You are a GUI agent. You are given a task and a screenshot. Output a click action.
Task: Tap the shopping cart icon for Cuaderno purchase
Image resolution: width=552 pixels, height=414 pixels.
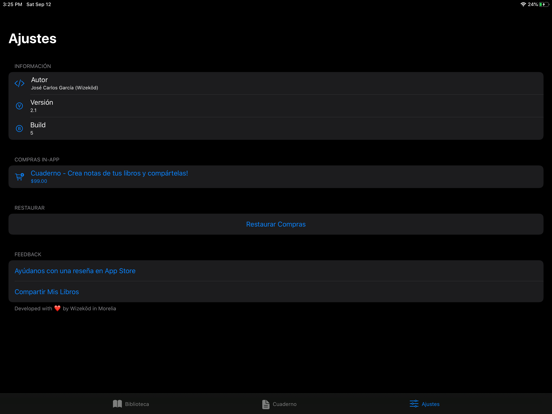19,177
